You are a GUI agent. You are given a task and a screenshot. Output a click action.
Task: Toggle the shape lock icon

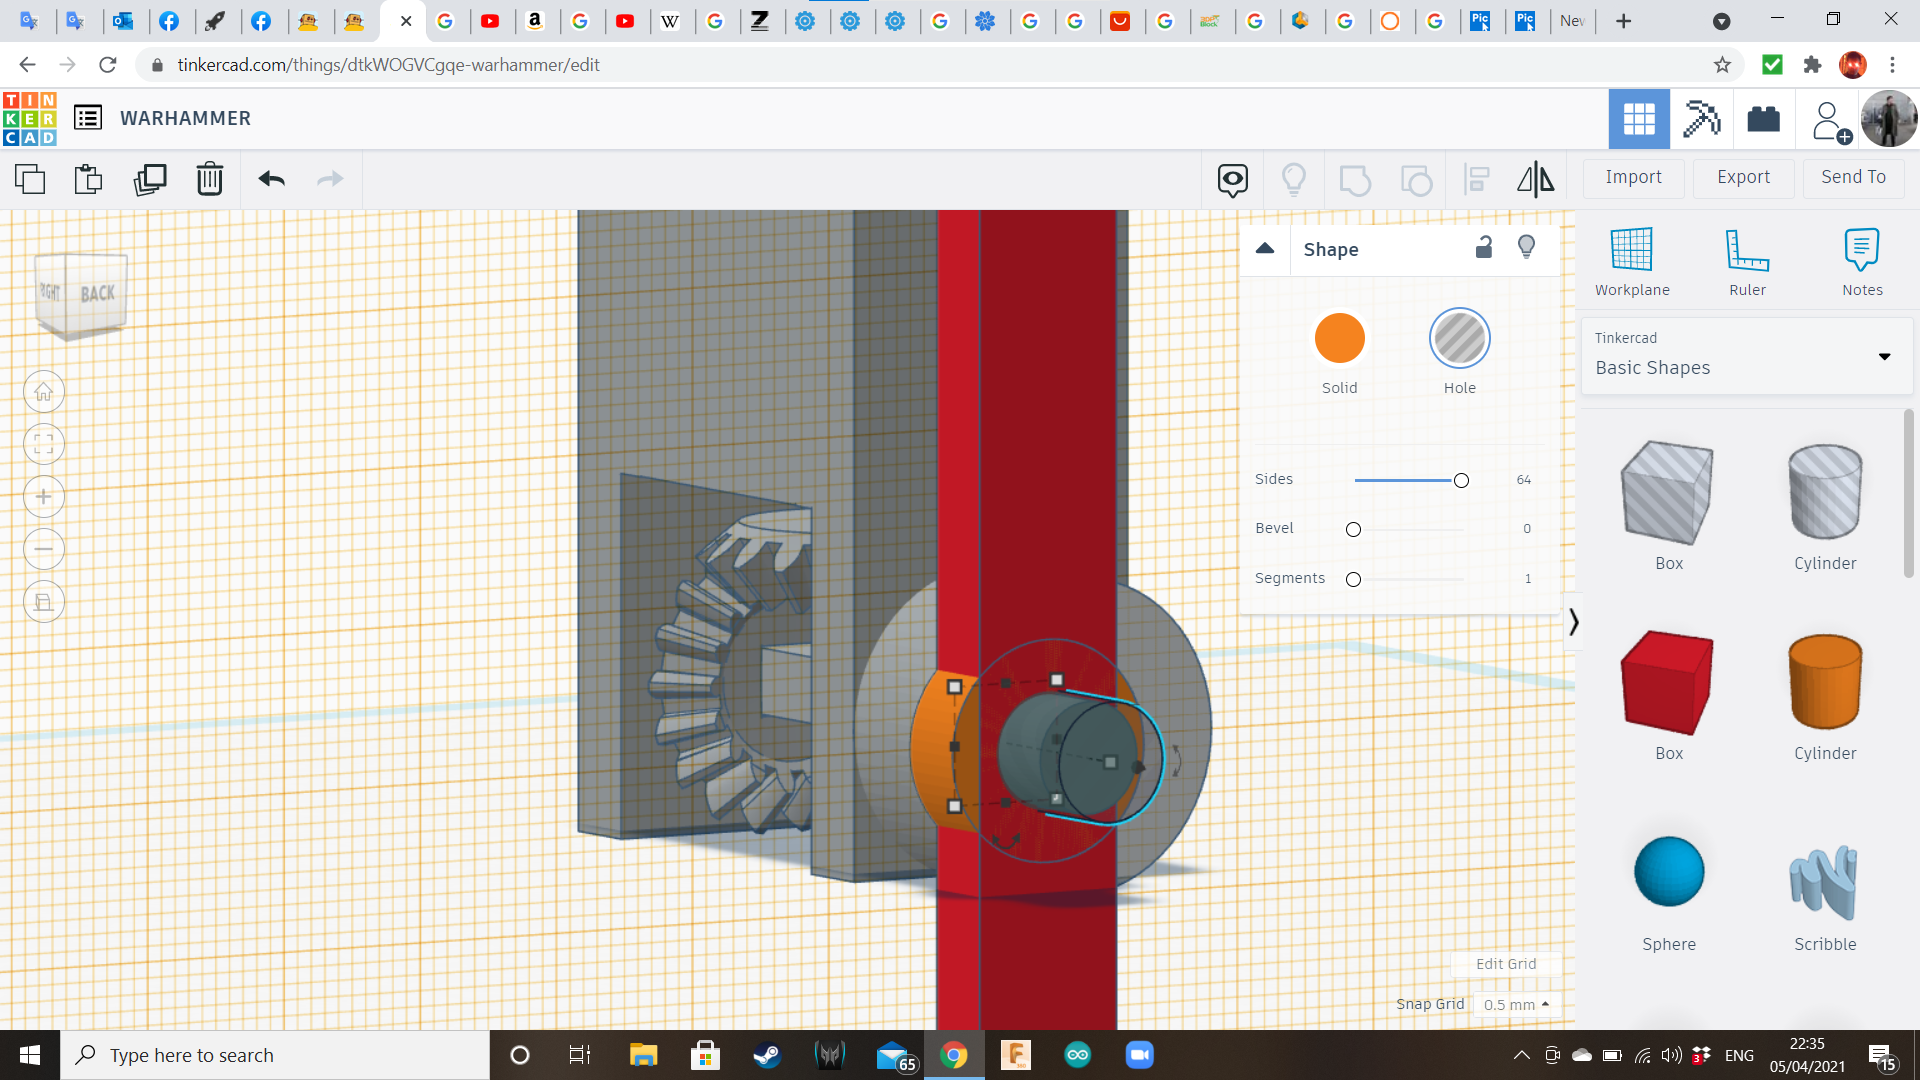[1484, 248]
